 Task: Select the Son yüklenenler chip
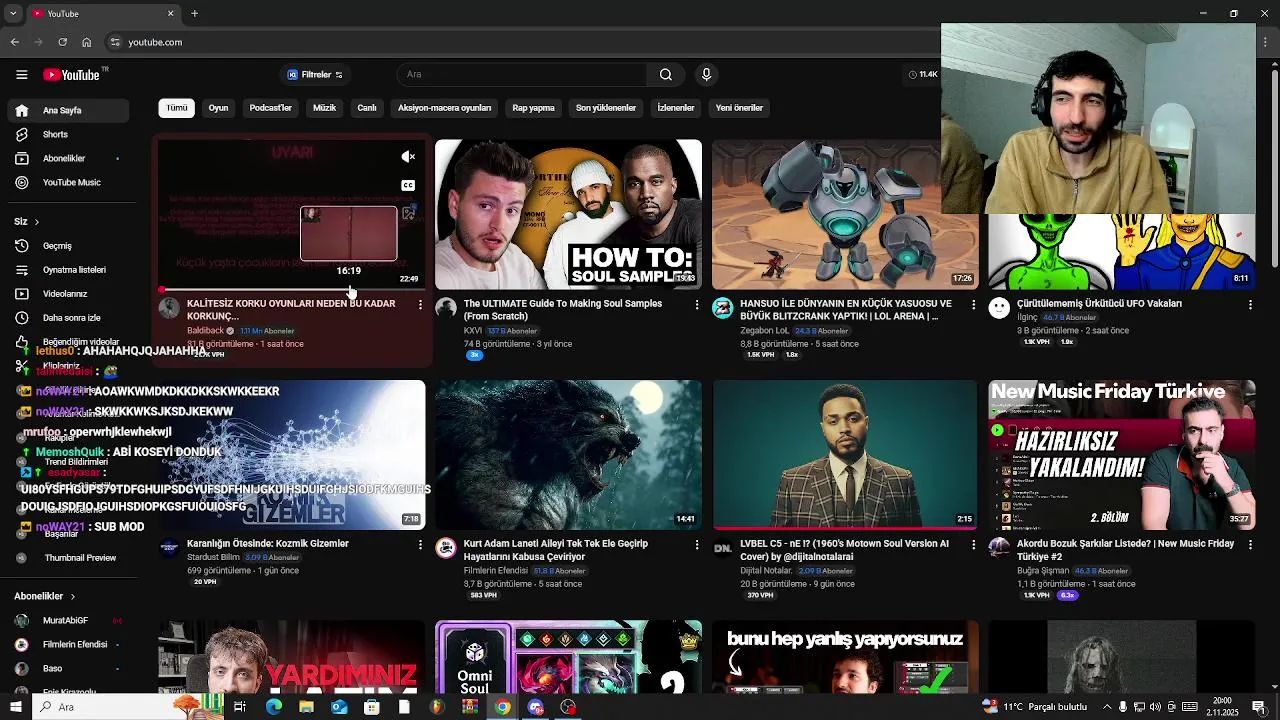(x=606, y=108)
